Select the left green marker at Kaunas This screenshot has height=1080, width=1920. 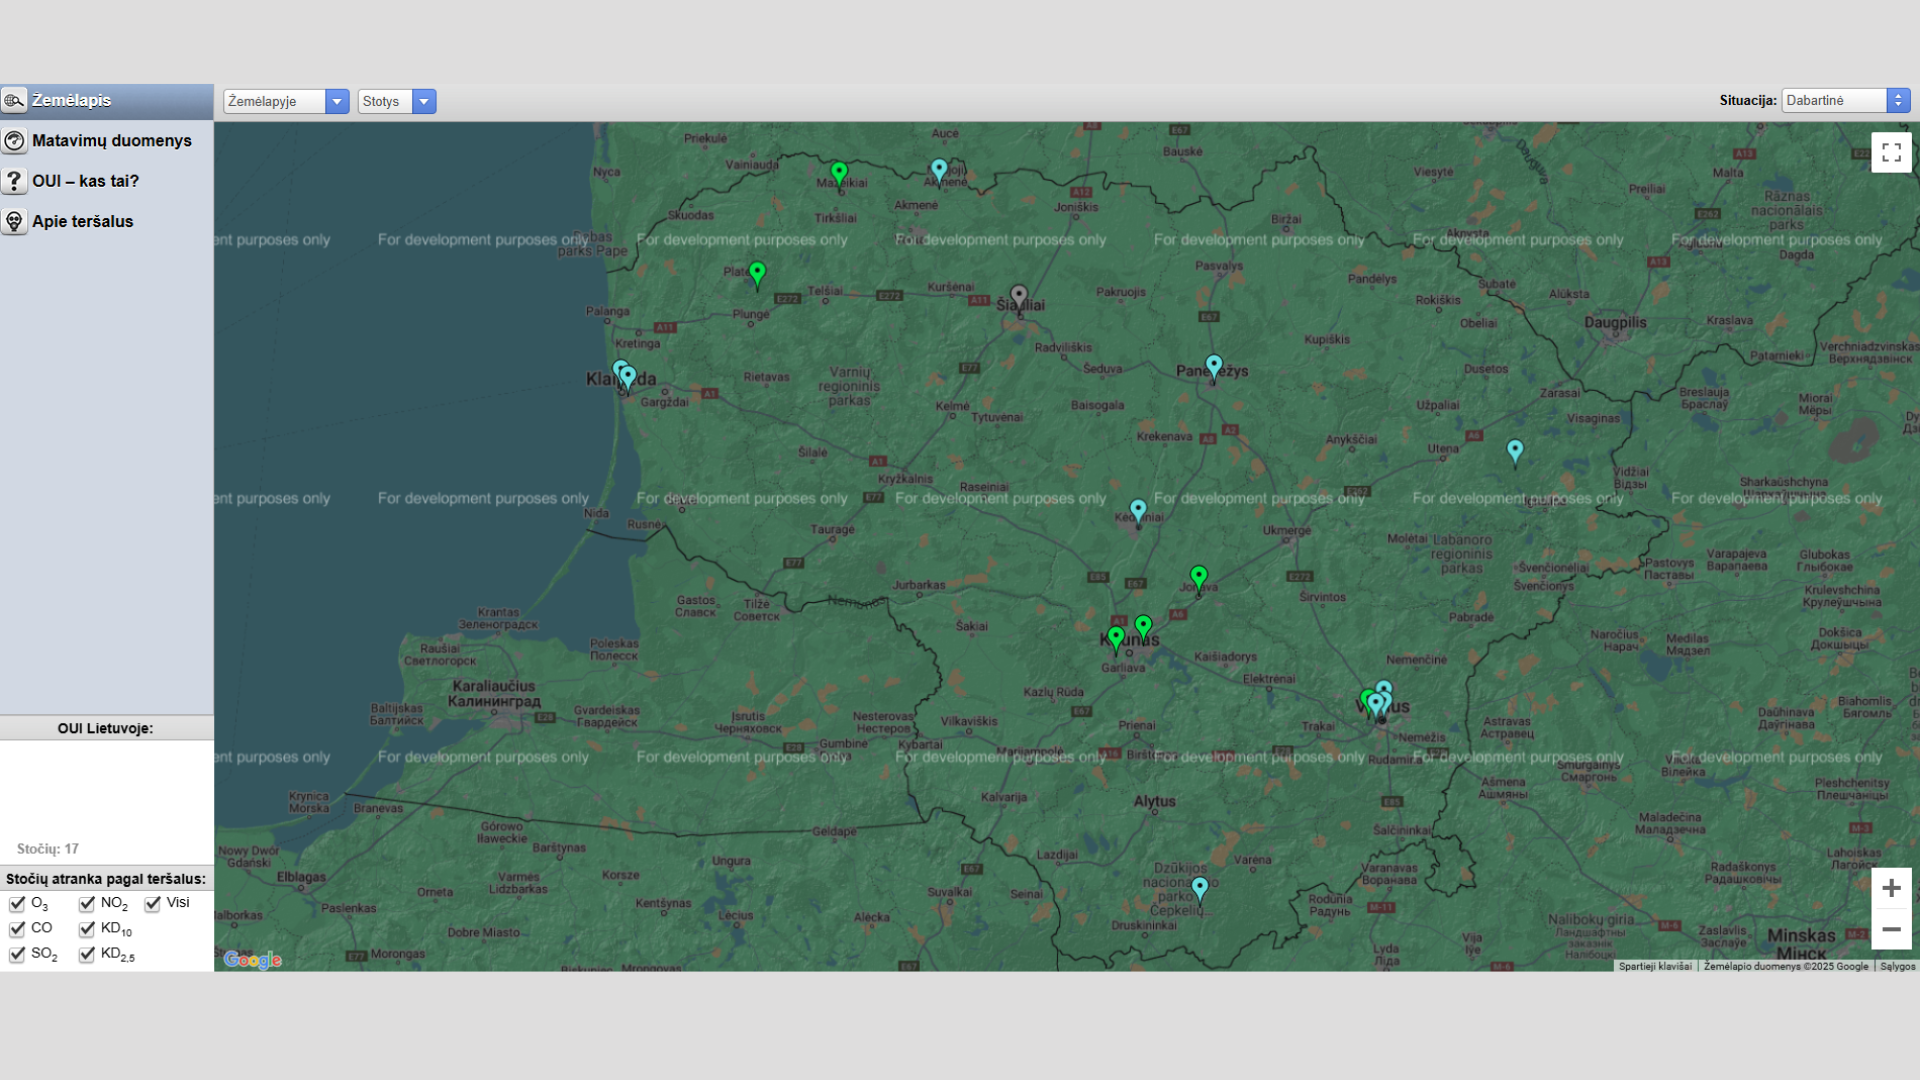click(x=1116, y=640)
